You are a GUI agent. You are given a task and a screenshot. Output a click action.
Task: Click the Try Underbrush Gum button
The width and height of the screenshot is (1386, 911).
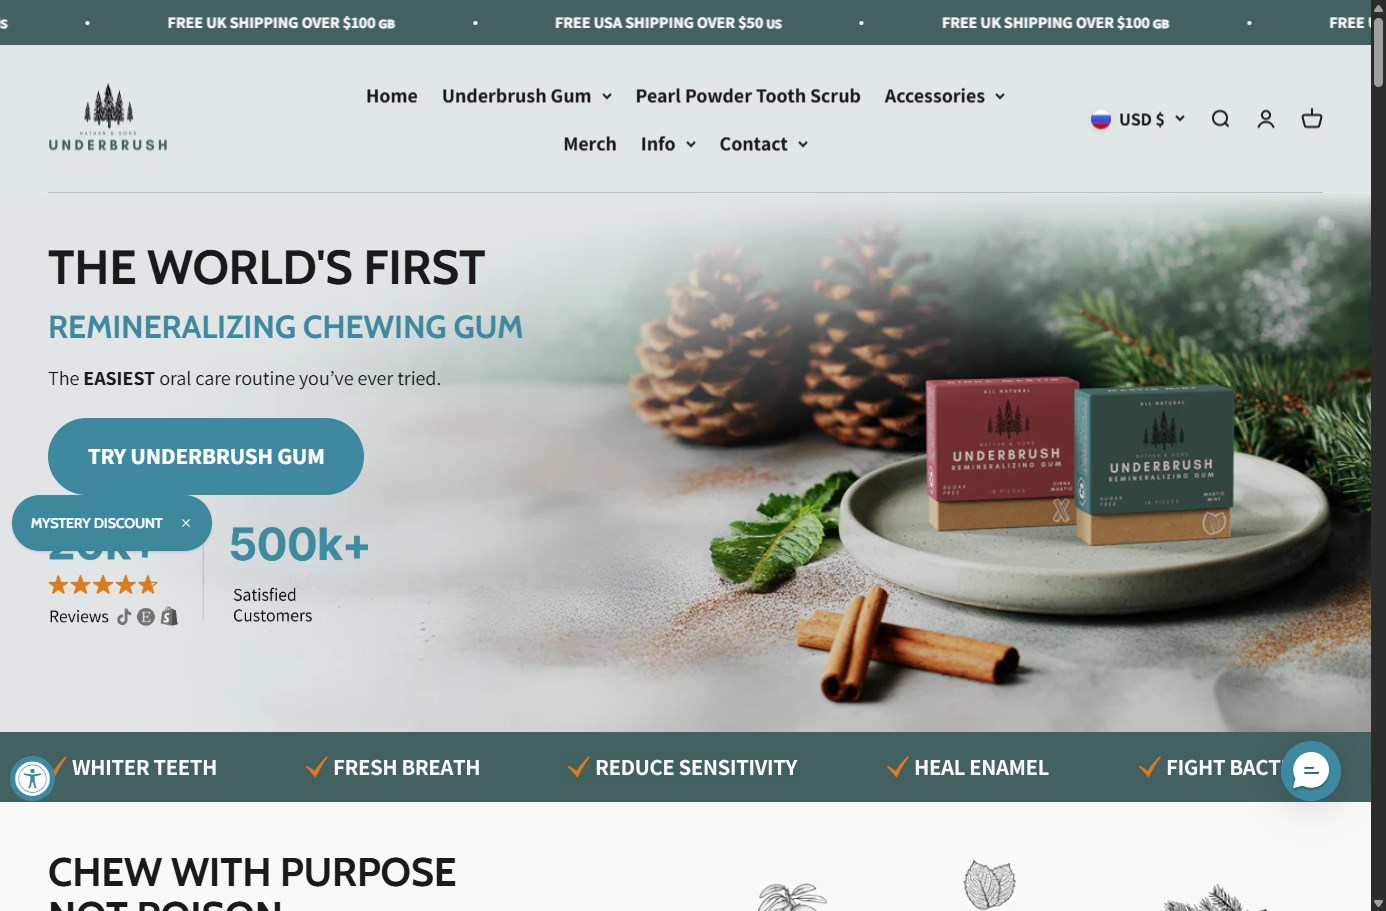pos(206,456)
